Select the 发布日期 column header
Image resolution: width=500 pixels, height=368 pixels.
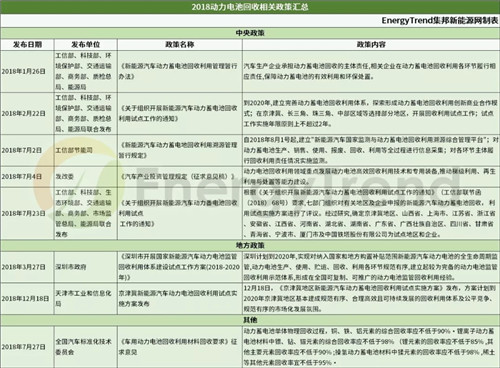(x=27, y=45)
